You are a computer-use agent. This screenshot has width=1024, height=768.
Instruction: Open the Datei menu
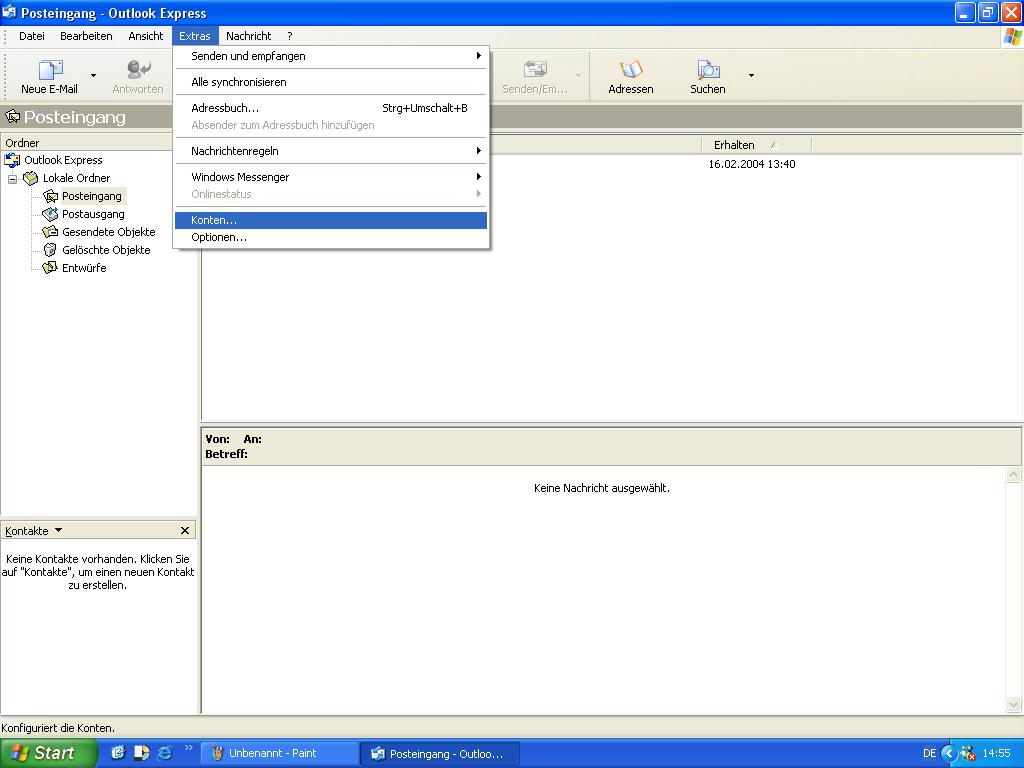(x=31, y=36)
